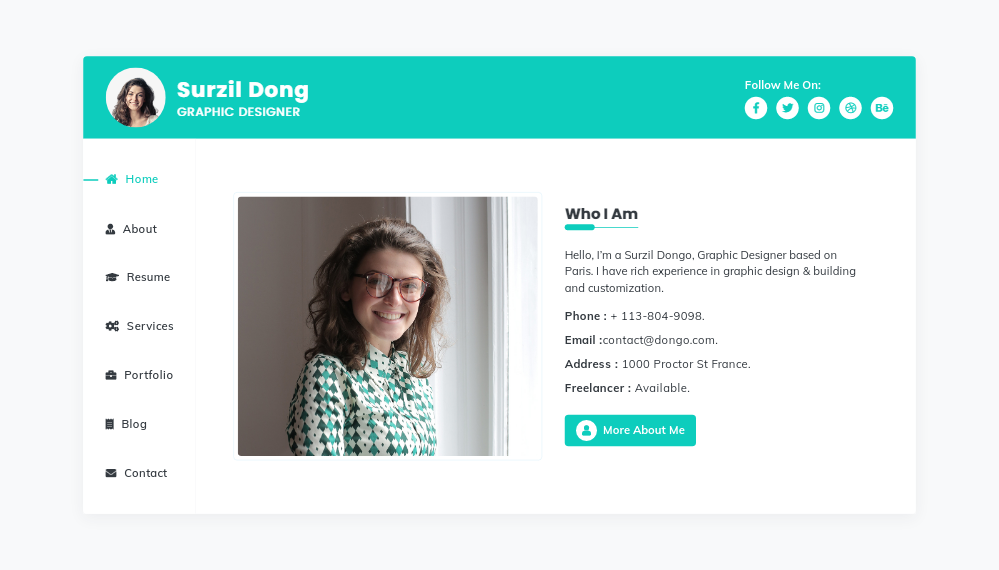Screen dimensions: 999x570
Task: Open the Dribbble social icon
Action: 850,108
